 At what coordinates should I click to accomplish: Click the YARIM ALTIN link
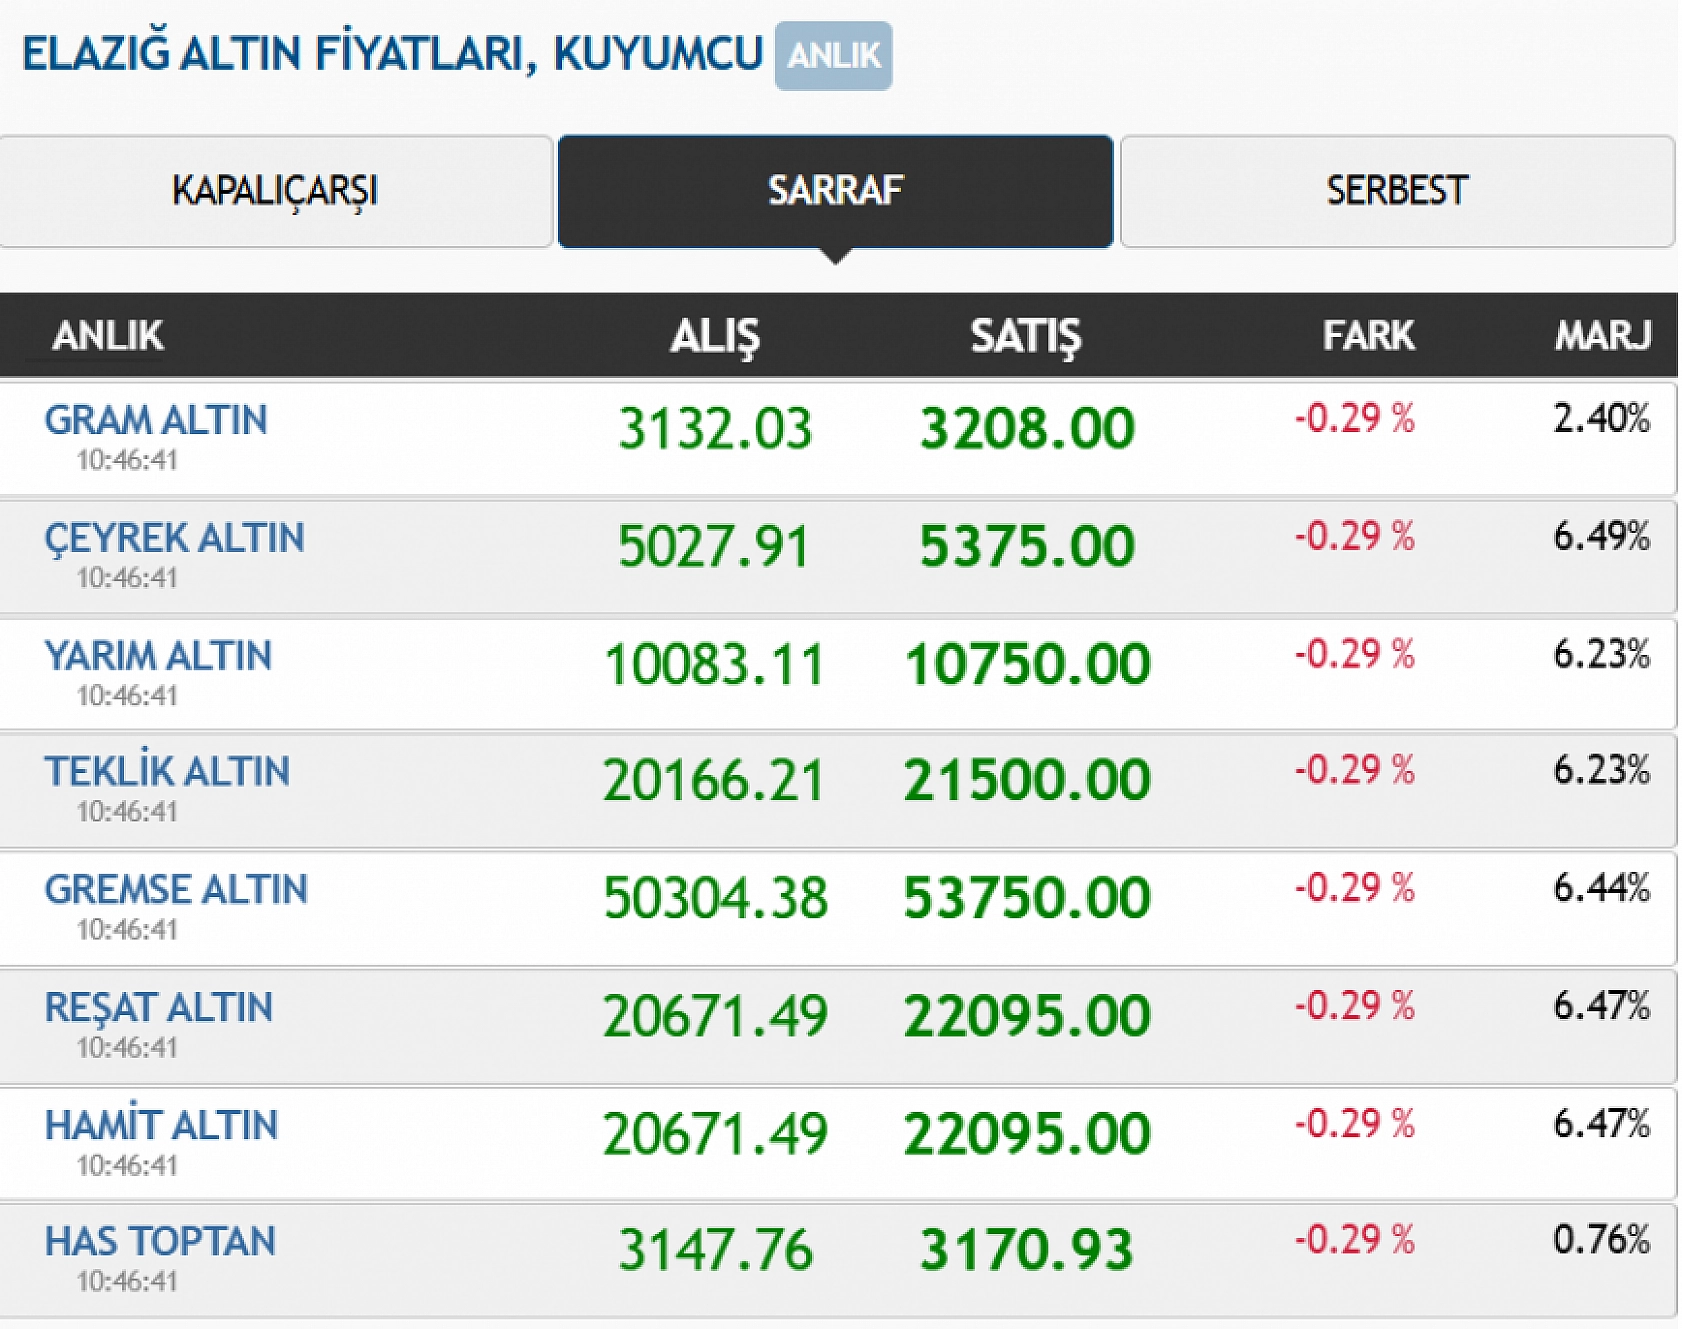pos(158,656)
